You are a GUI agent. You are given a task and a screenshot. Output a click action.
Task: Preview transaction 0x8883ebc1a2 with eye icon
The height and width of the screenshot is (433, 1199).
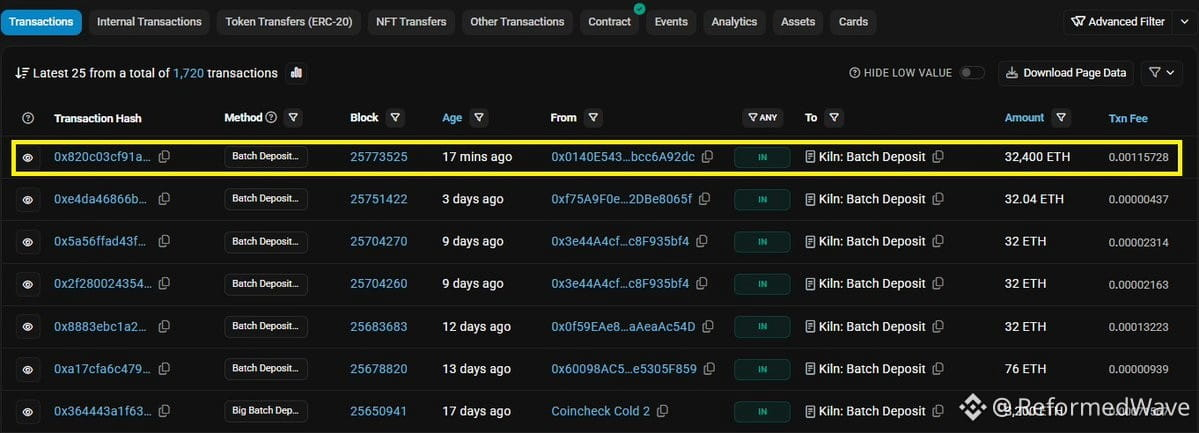28,327
